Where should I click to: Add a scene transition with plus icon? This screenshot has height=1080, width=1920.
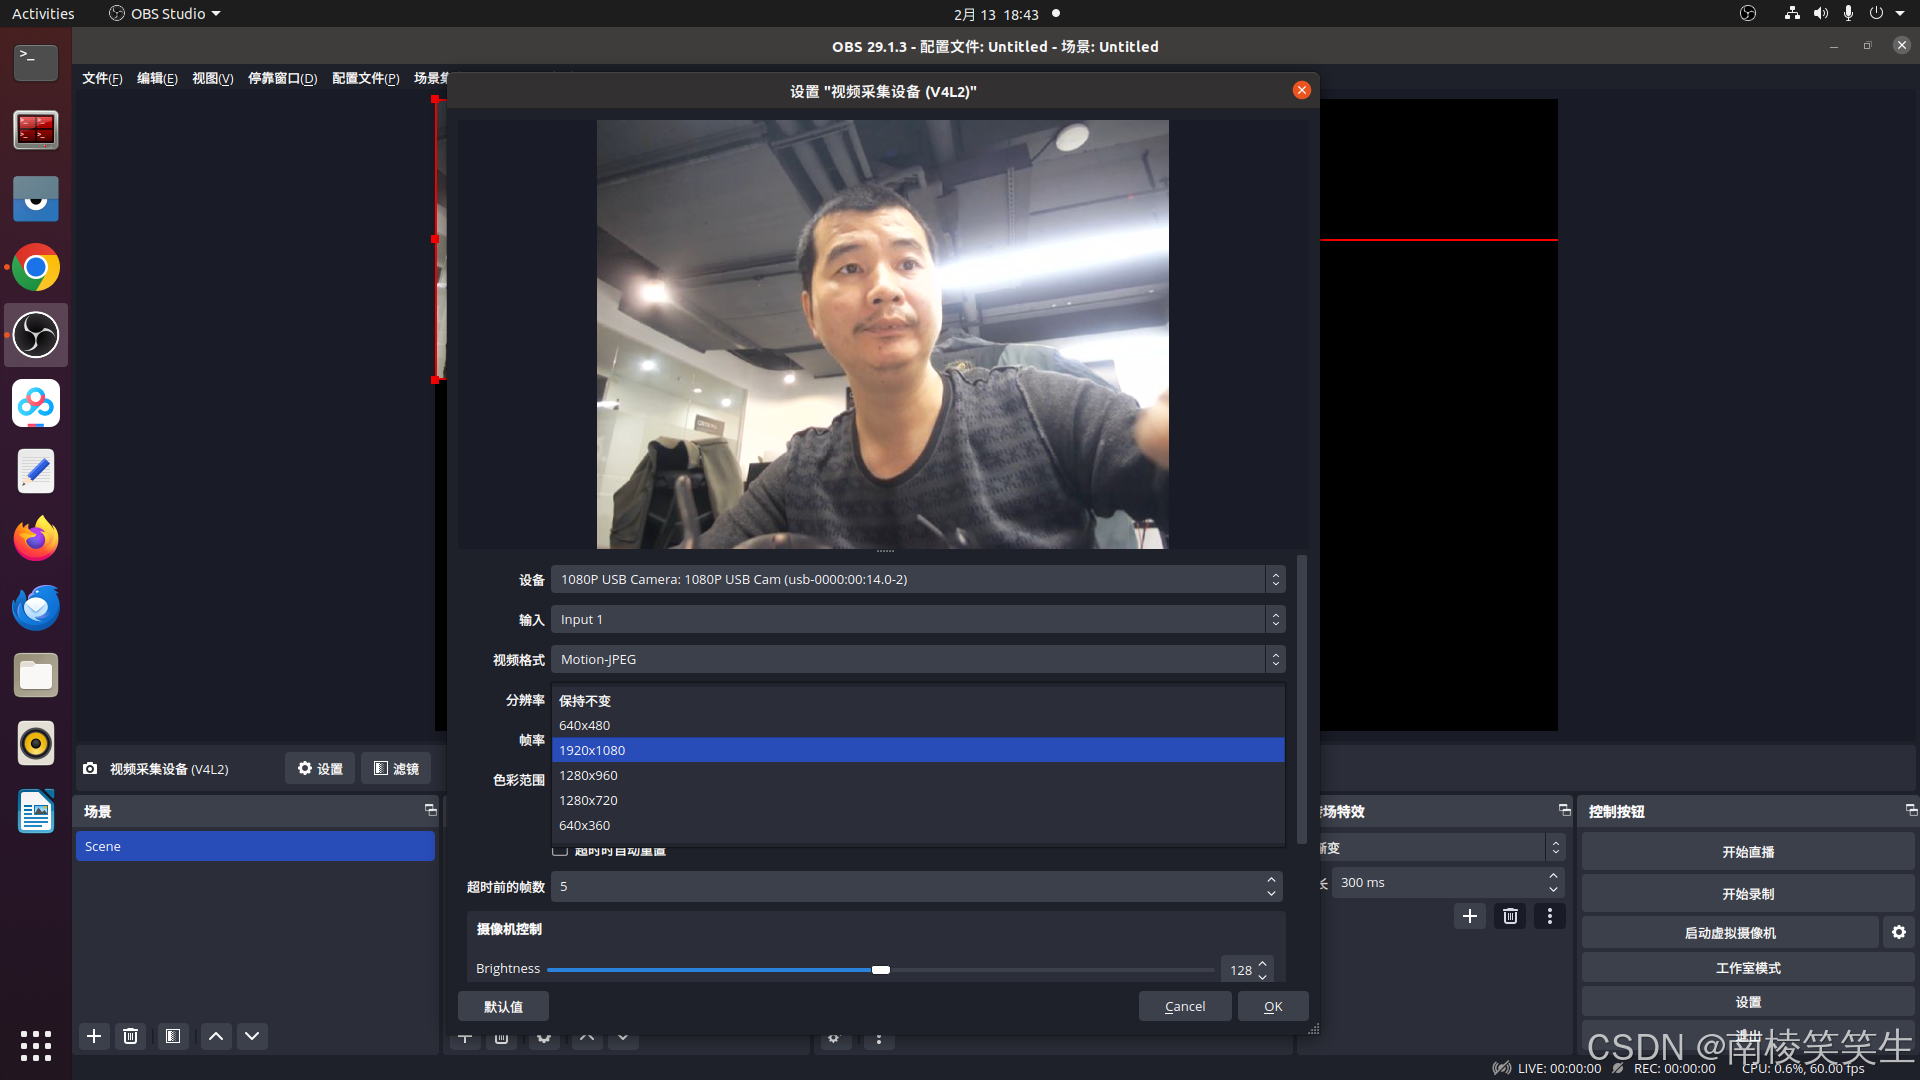click(x=1469, y=916)
